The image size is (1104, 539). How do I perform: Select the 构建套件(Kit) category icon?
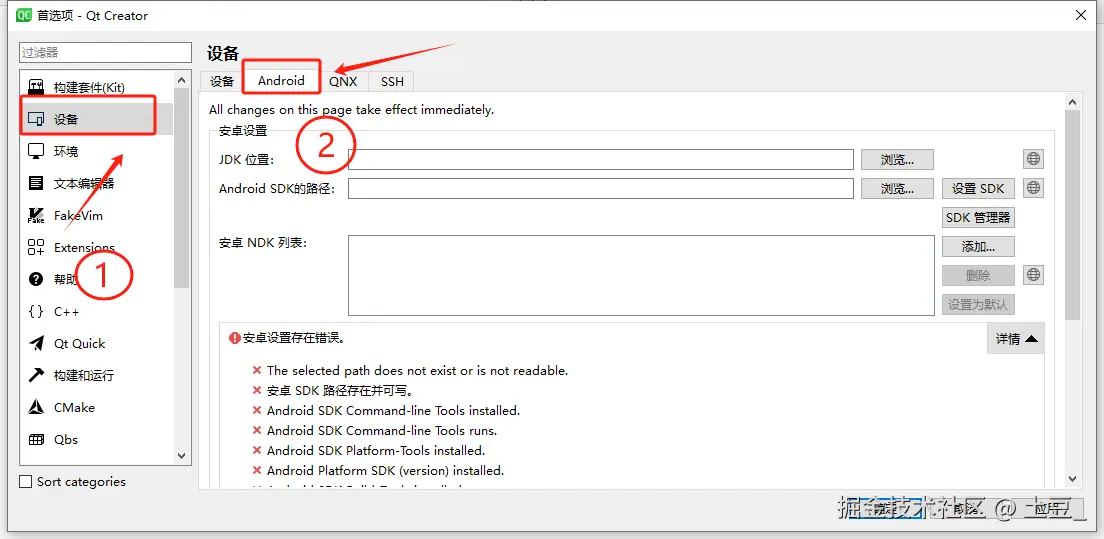click(36, 87)
